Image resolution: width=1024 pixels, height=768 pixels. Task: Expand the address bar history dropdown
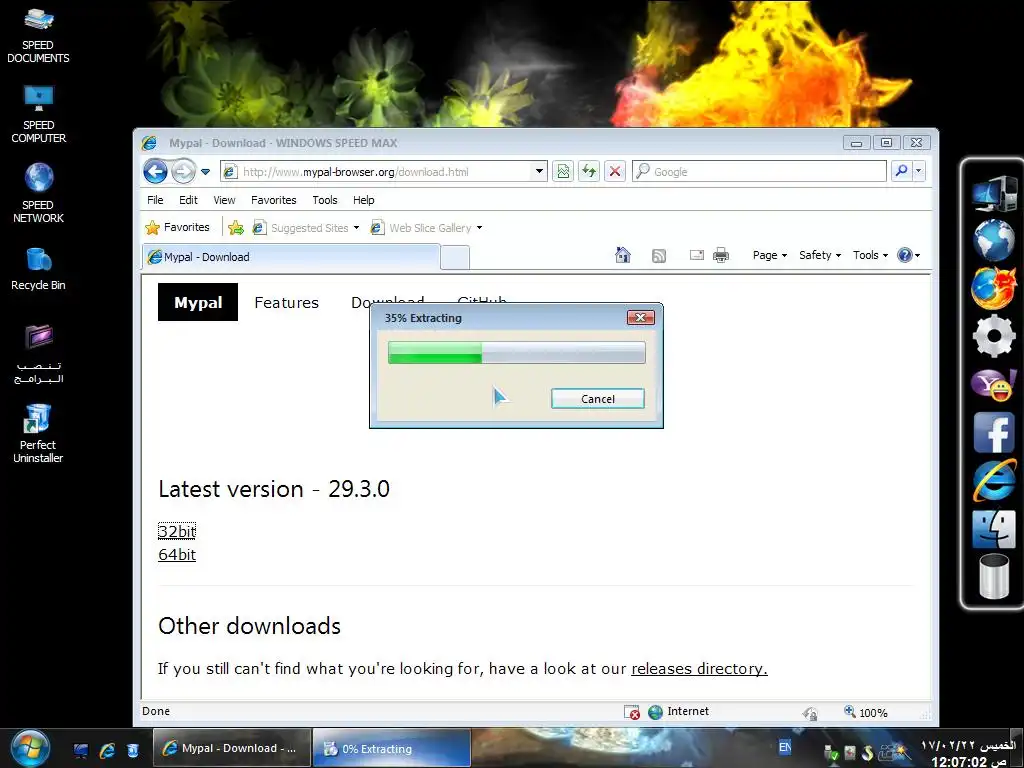539,171
